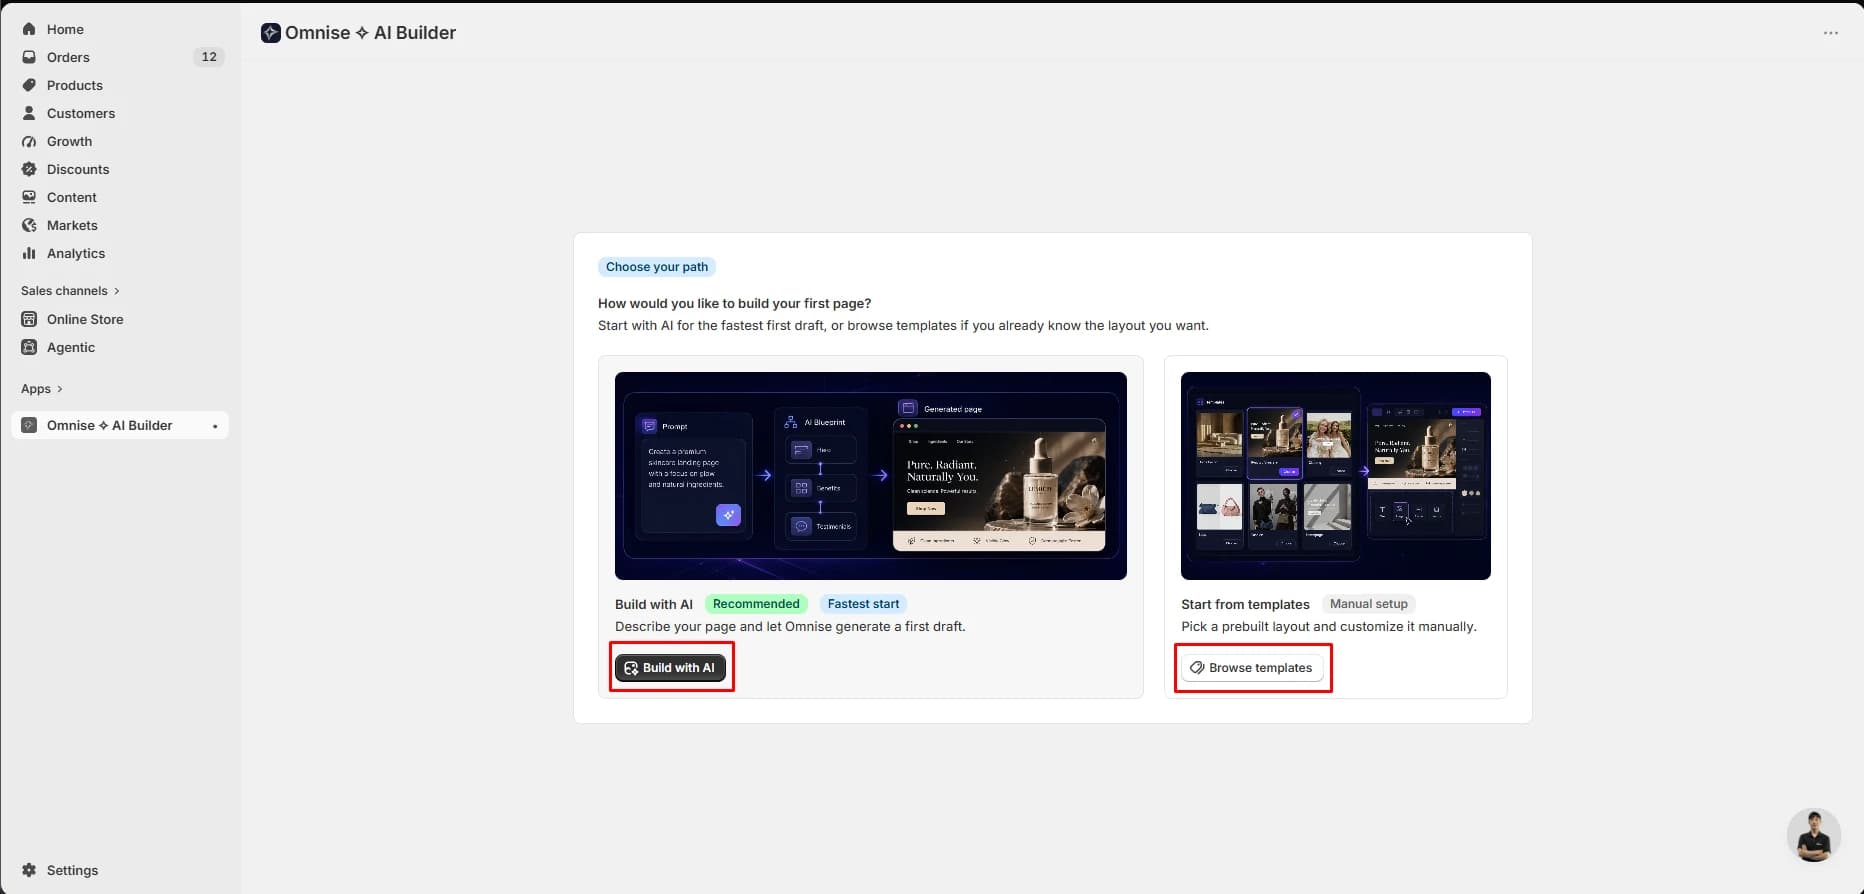
Task: Open the Content menu item
Action: (120, 197)
